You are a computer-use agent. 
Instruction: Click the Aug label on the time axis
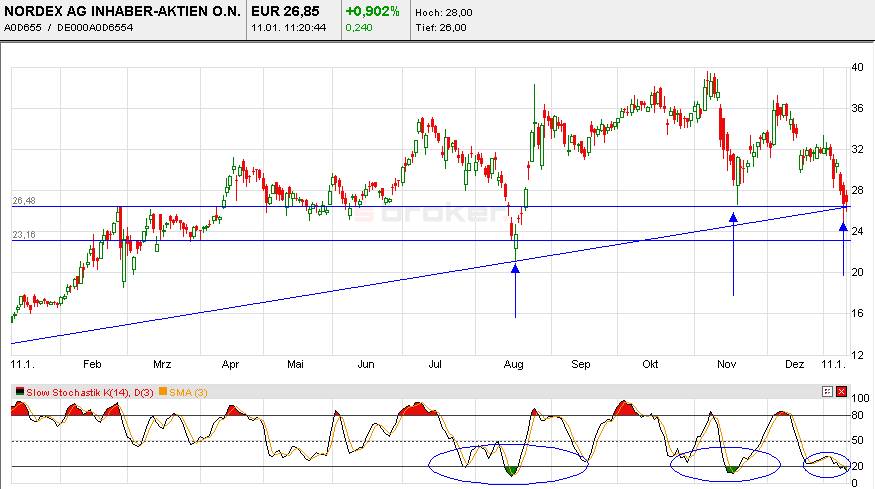tap(513, 364)
